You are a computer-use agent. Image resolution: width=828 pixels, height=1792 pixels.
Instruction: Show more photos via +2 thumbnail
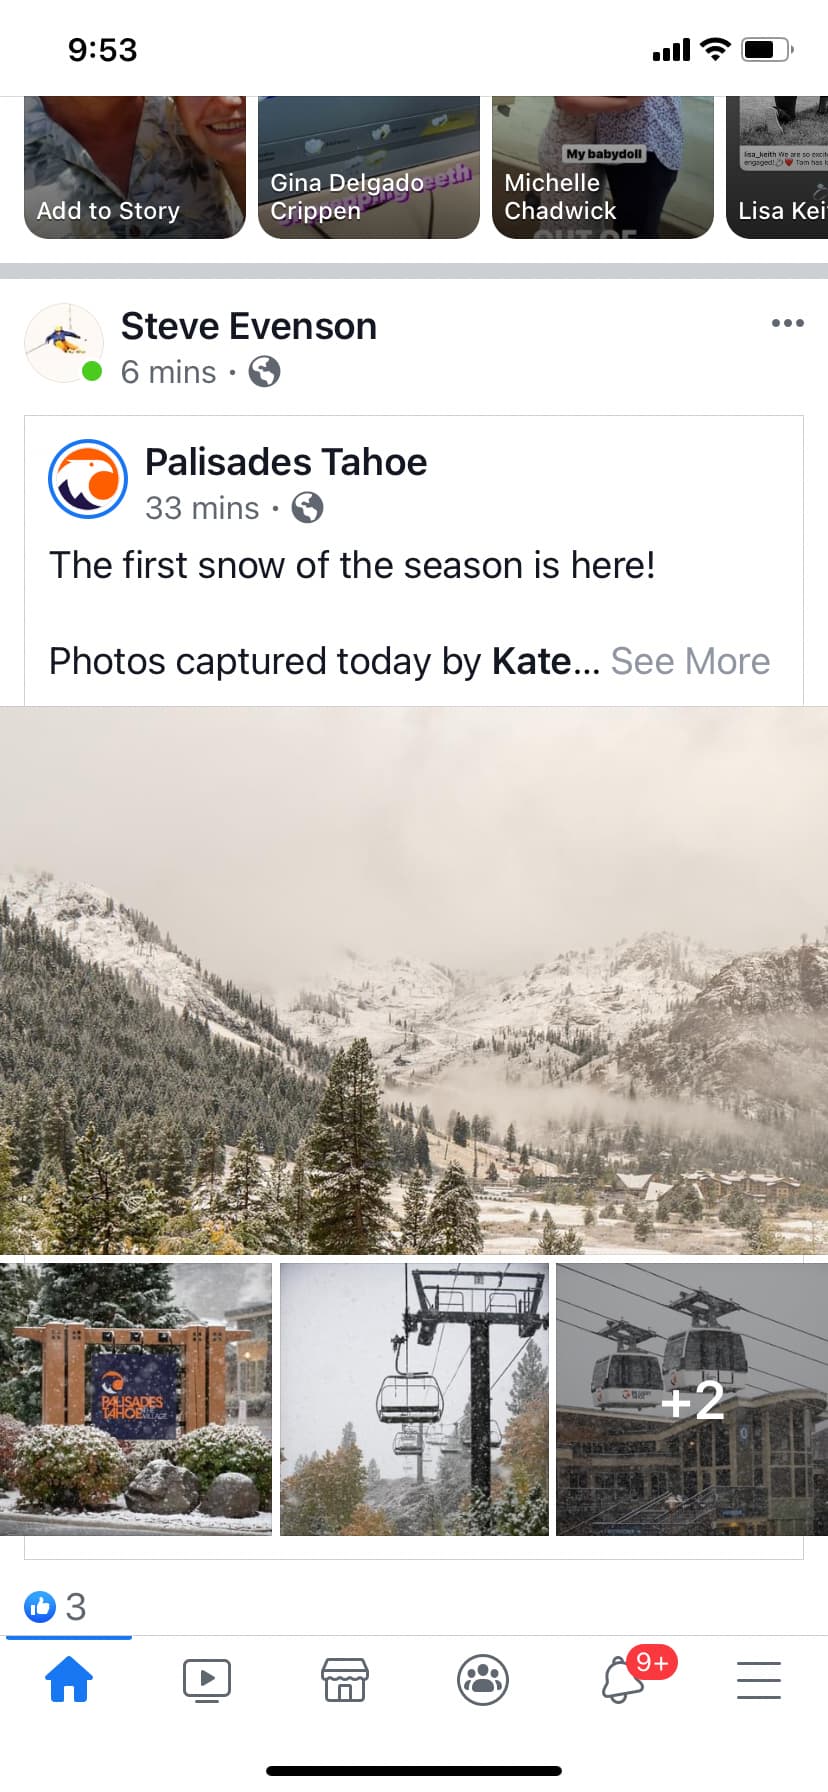tap(692, 1399)
